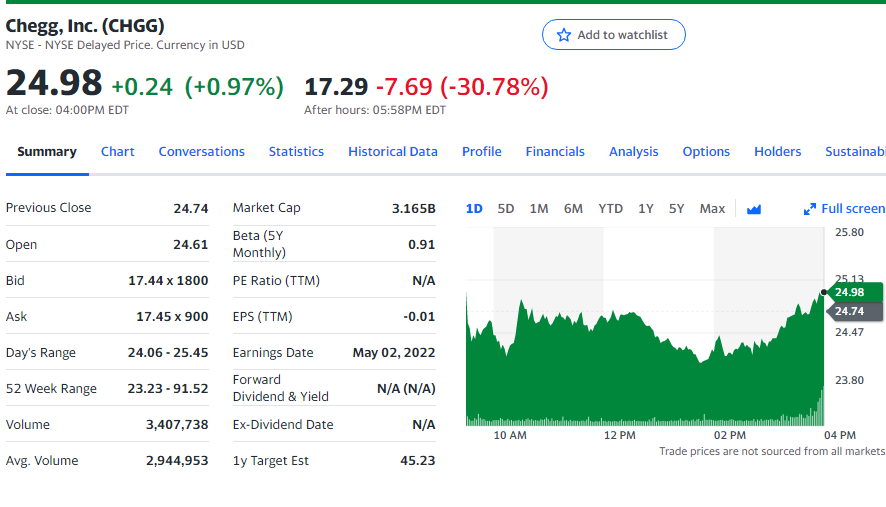Switch to the Options tab
The width and height of the screenshot is (886, 507).
(x=706, y=151)
